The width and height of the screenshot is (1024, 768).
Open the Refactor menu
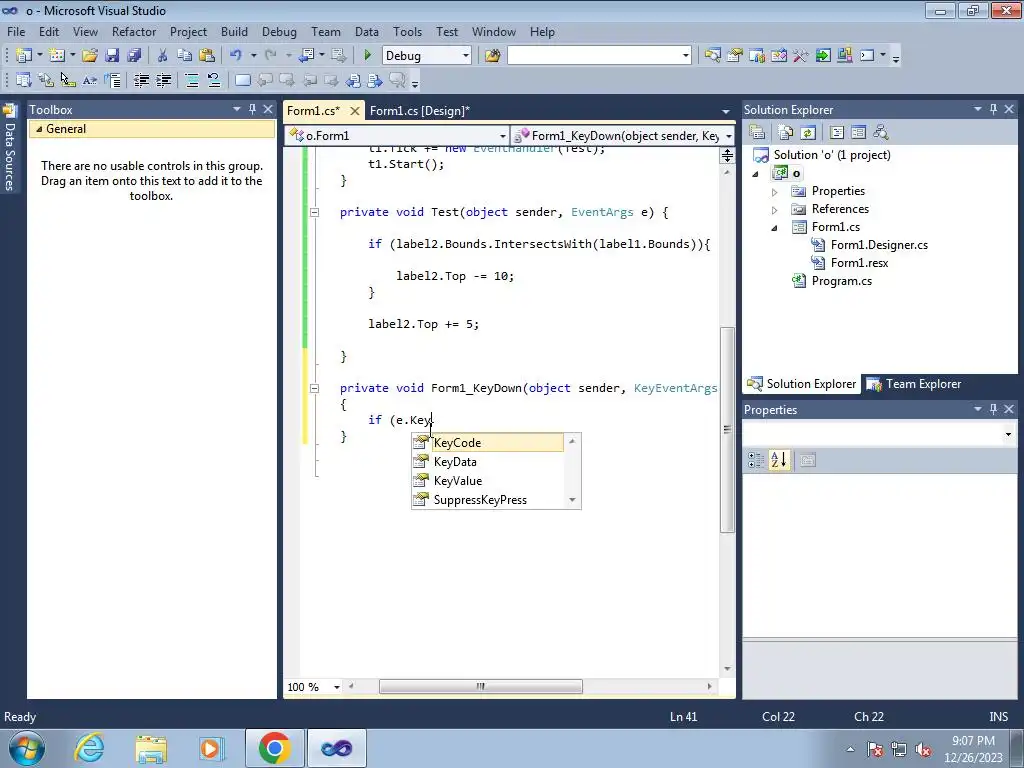[x=134, y=31]
